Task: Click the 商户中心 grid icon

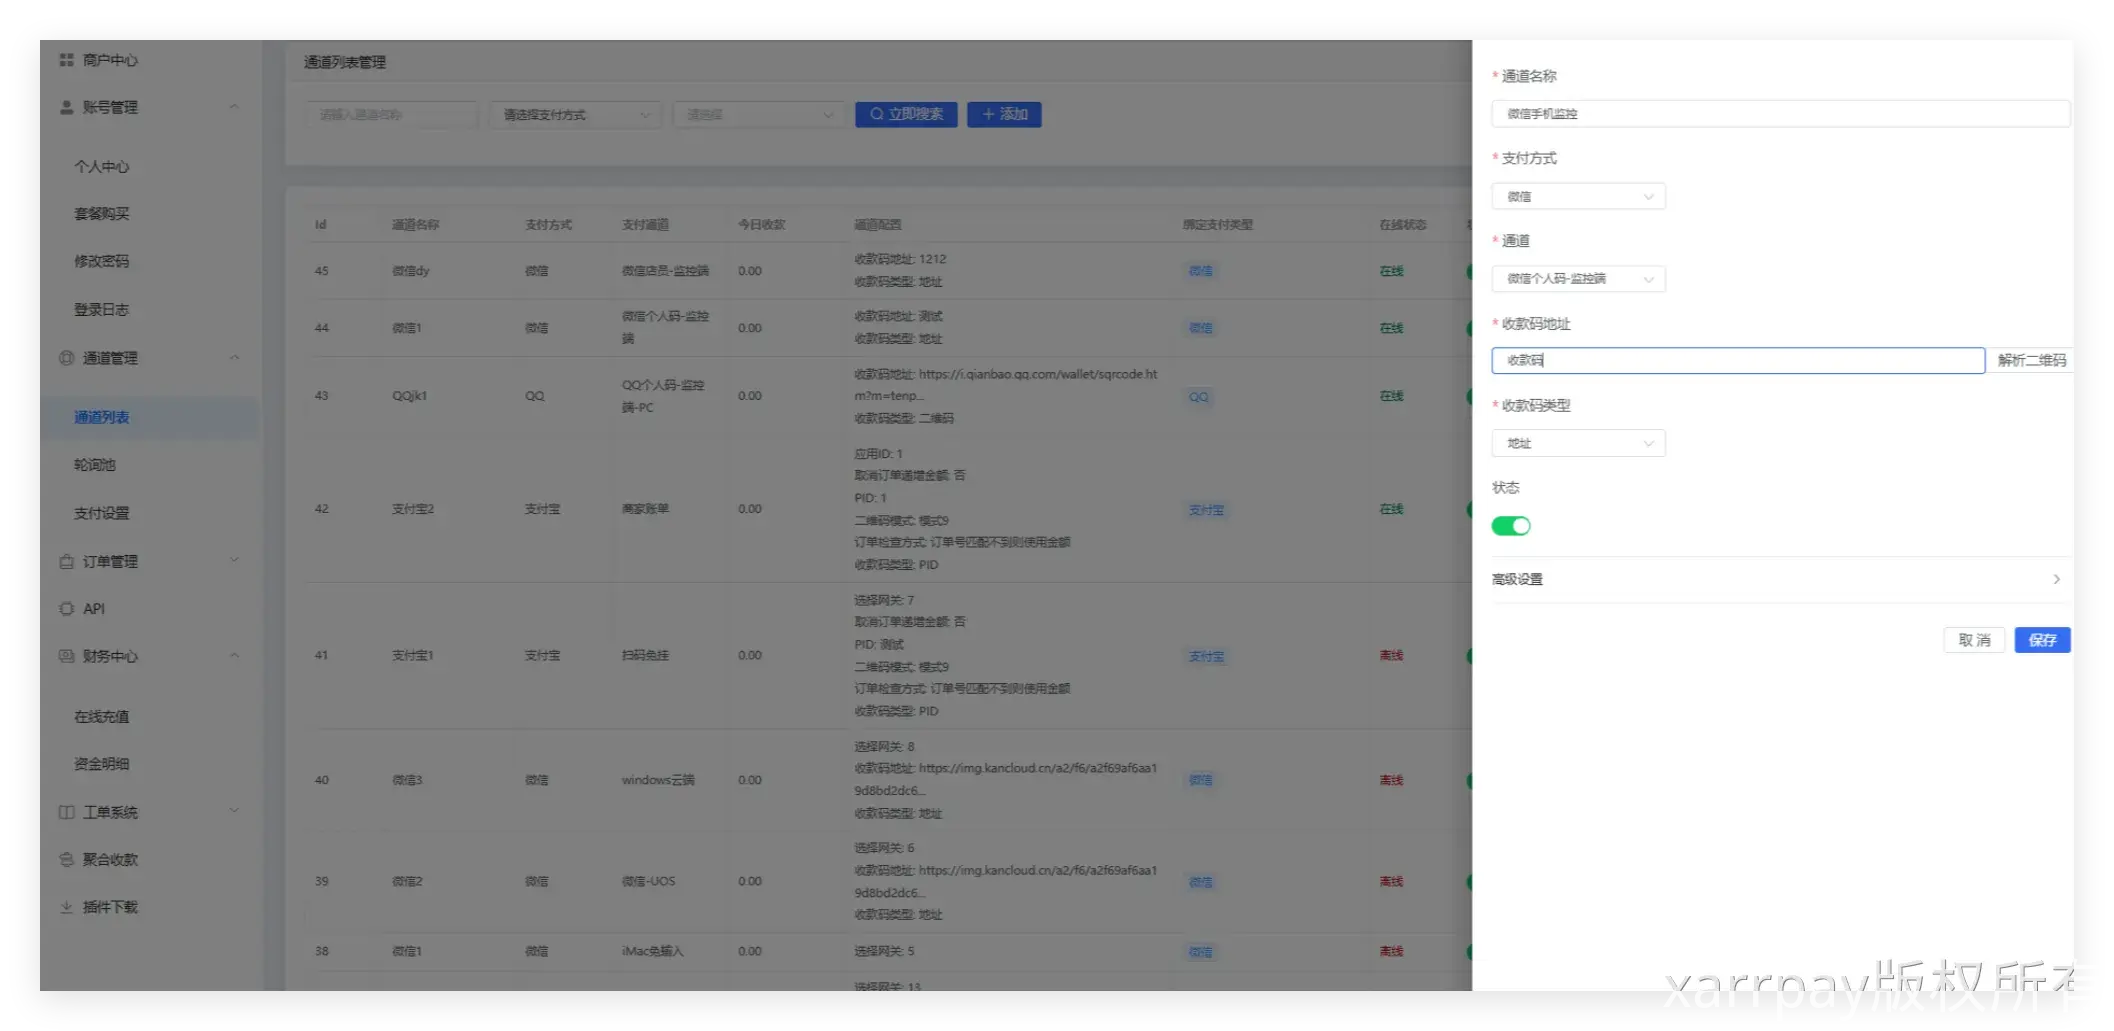Action: point(66,60)
